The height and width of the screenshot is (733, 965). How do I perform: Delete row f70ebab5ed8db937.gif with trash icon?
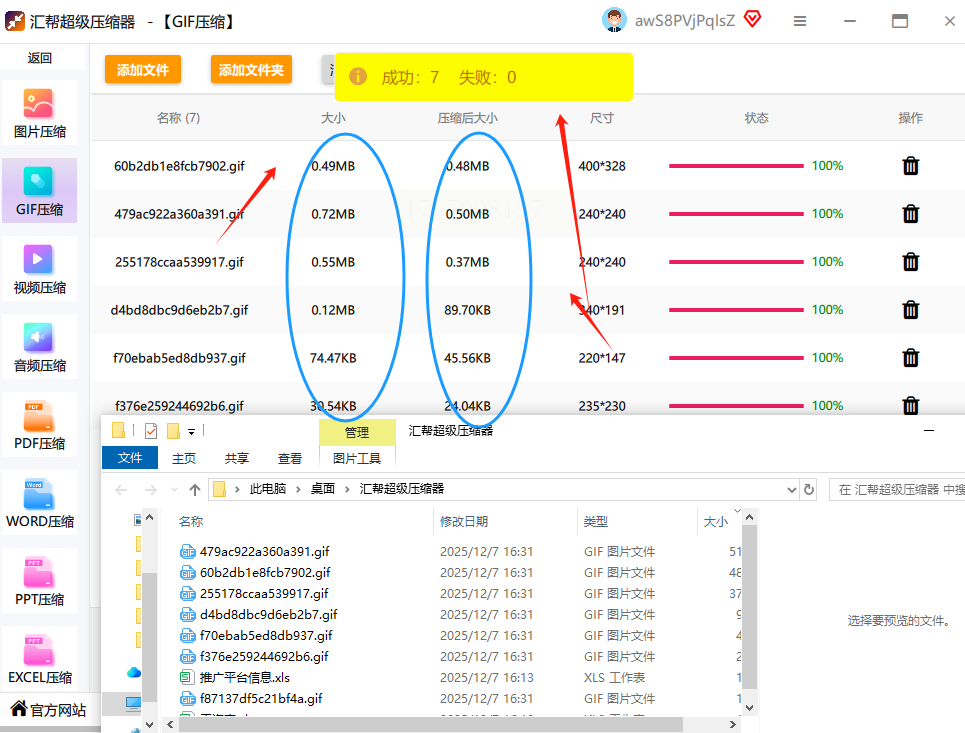[x=910, y=358]
